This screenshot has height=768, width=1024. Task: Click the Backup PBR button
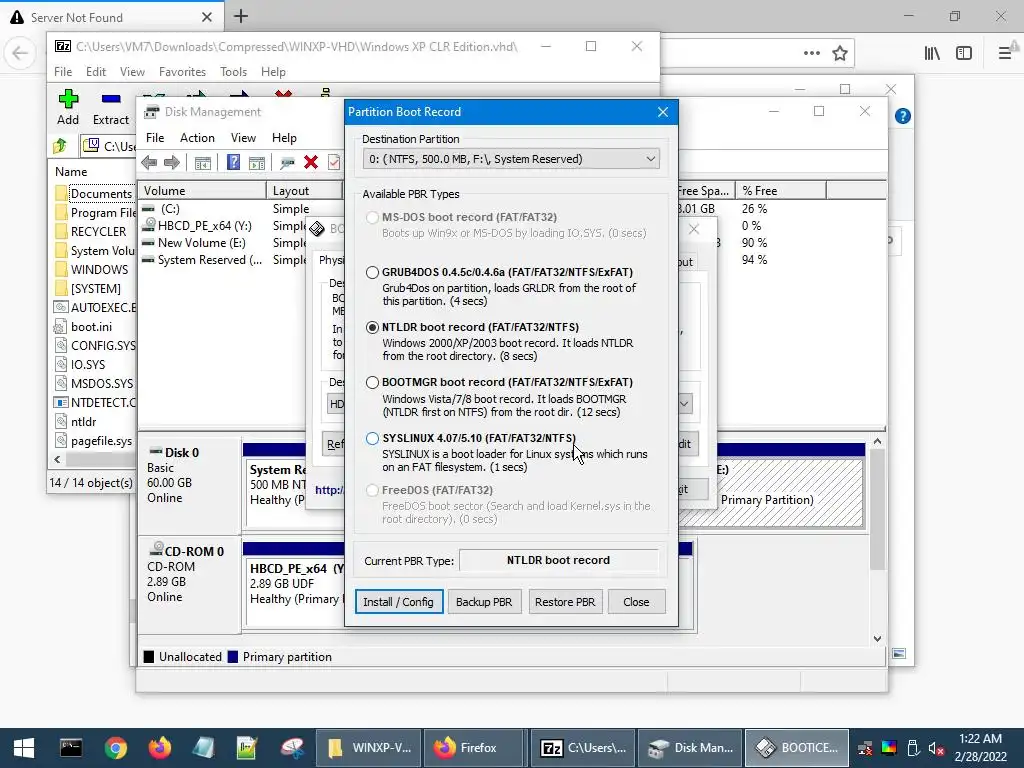484,601
